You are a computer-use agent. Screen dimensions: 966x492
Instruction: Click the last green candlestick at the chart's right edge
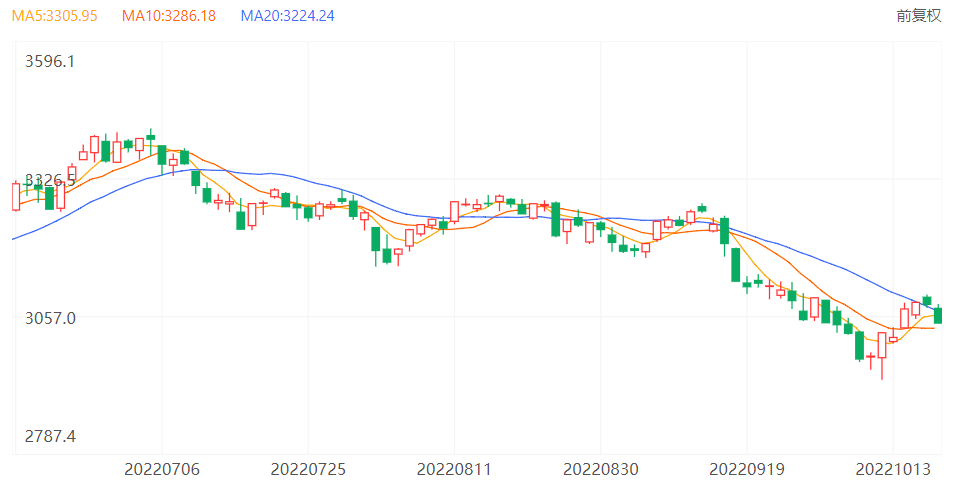point(938,315)
